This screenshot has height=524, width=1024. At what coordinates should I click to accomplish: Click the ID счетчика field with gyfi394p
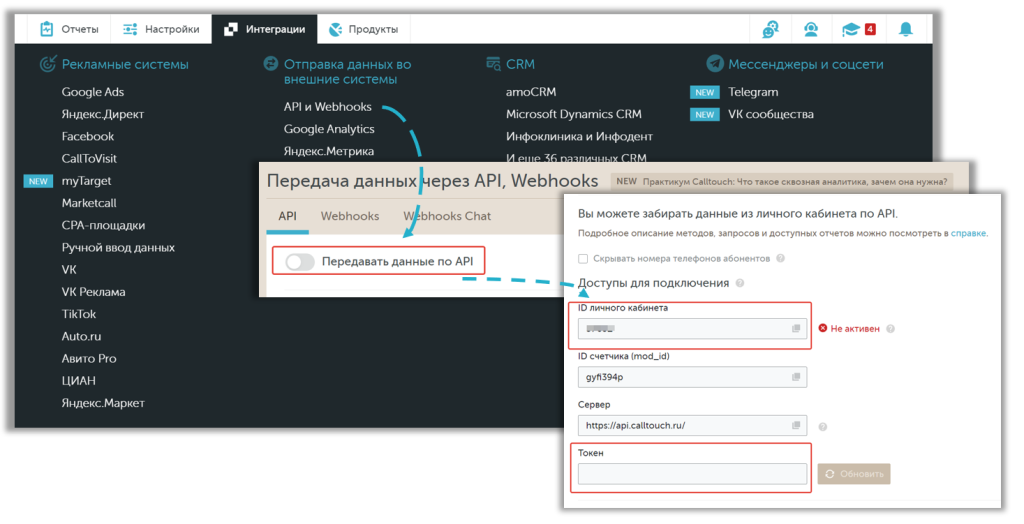coord(692,377)
